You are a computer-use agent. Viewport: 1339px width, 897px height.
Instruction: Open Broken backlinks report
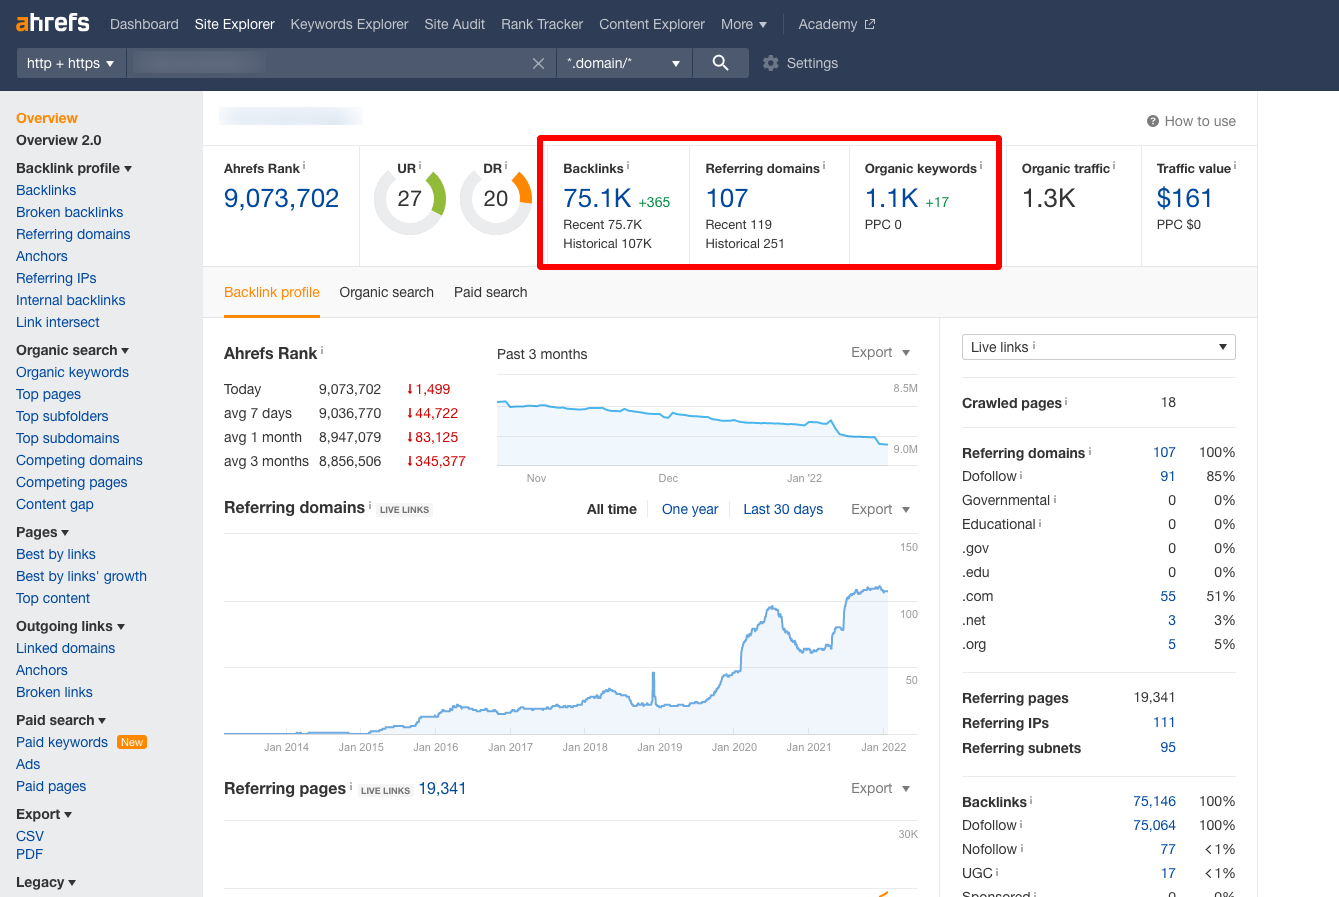click(x=70, y=212)
